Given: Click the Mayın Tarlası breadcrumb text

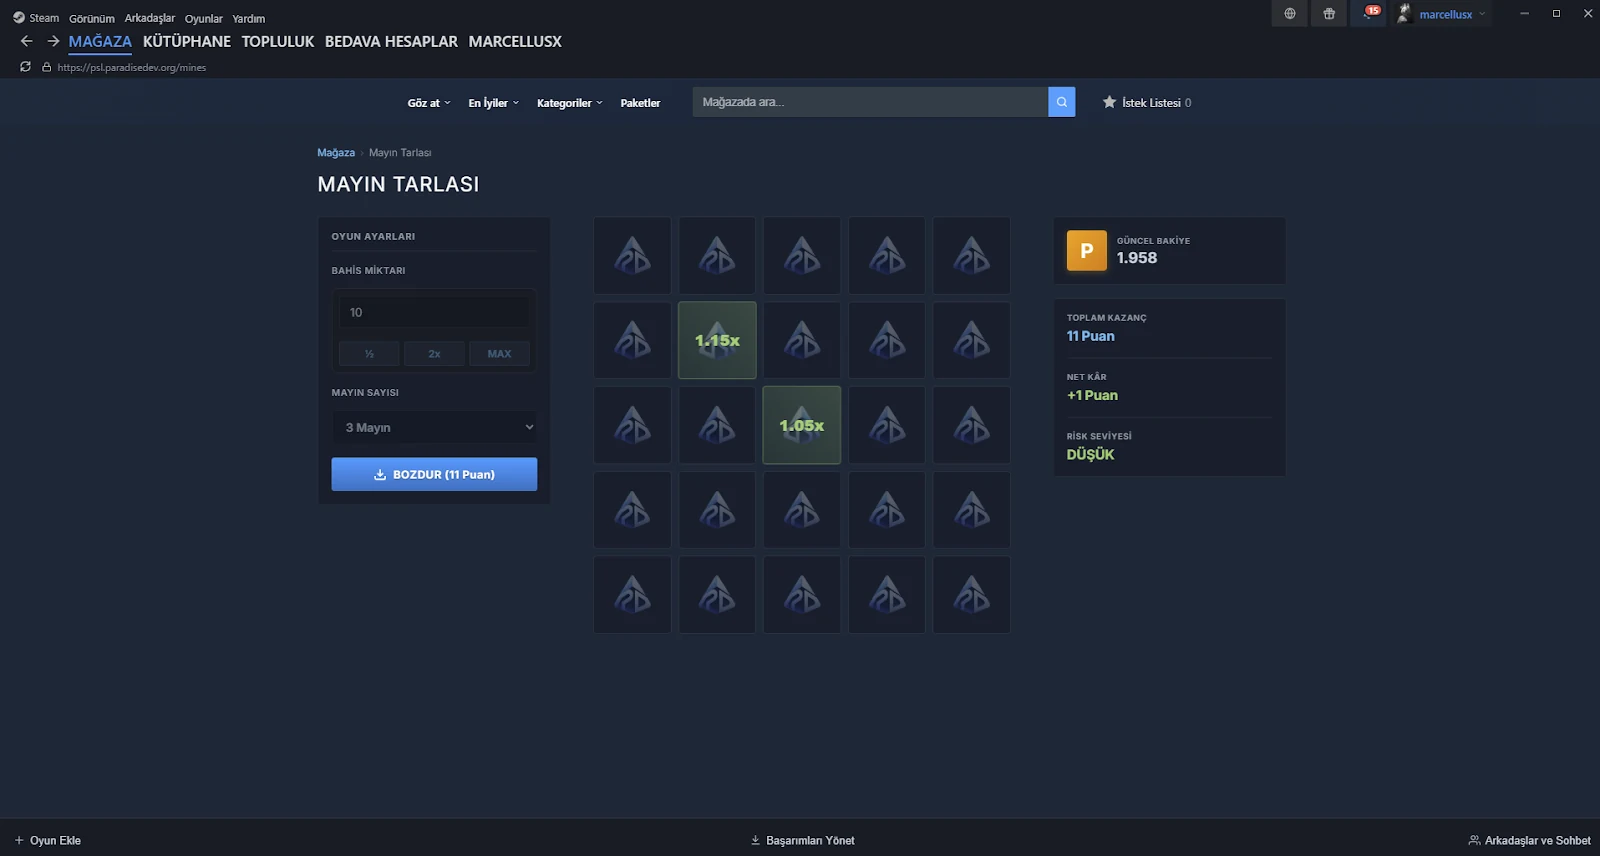Looking at the screenshot, I should (400, 153).
